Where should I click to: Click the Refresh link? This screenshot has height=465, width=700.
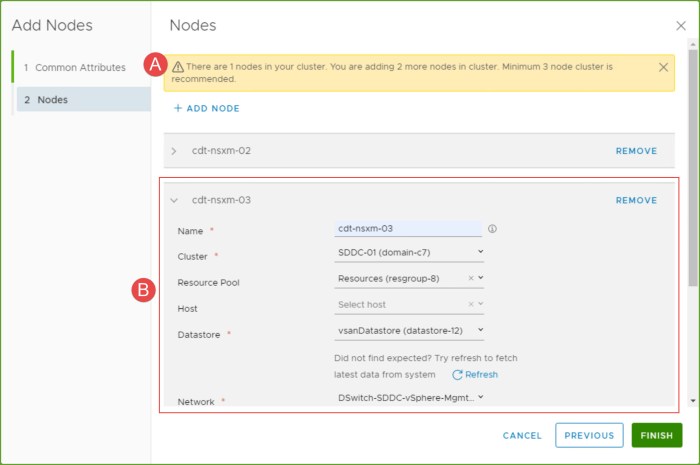coord(475,375)
